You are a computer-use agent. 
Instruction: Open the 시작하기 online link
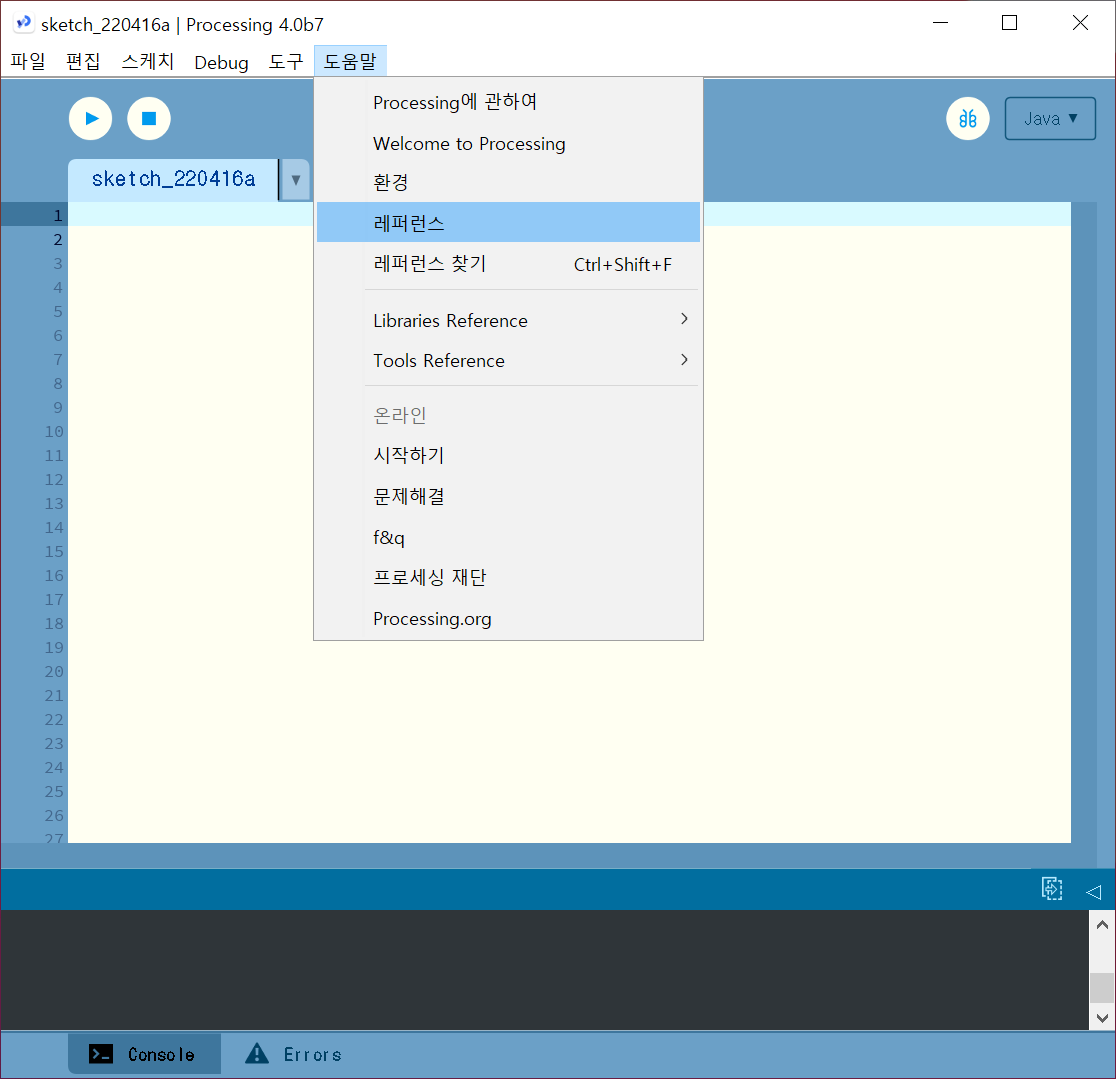508,456
